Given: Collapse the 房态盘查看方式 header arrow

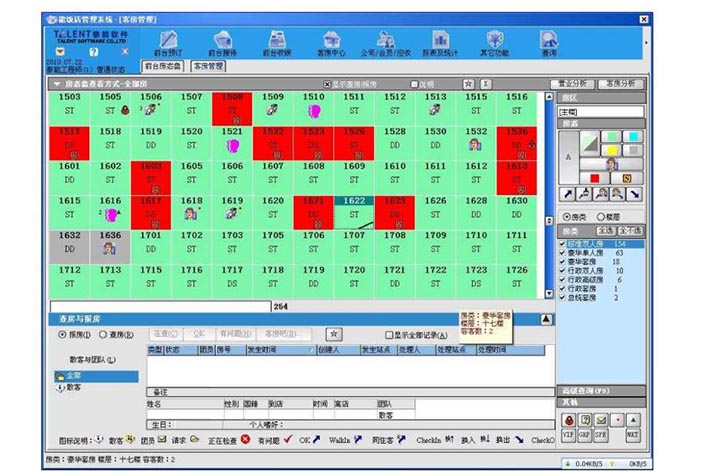Looking at the screenshot, I should pos(58,84).
